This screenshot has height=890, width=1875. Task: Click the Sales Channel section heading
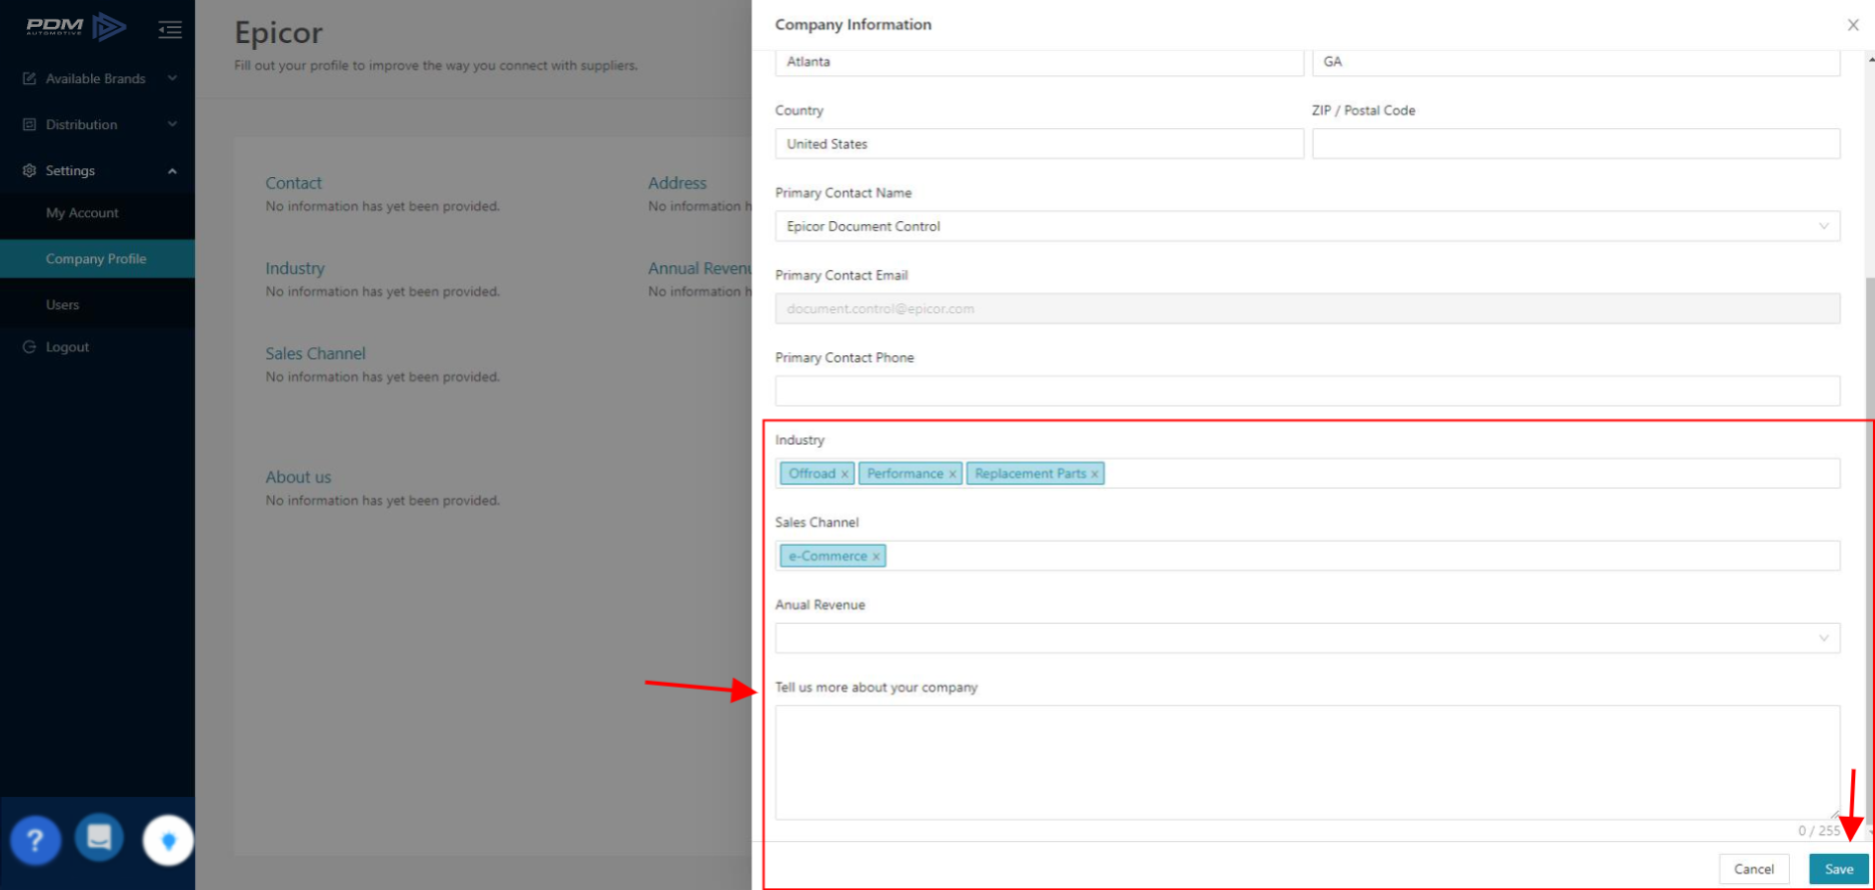coord(315,353)
